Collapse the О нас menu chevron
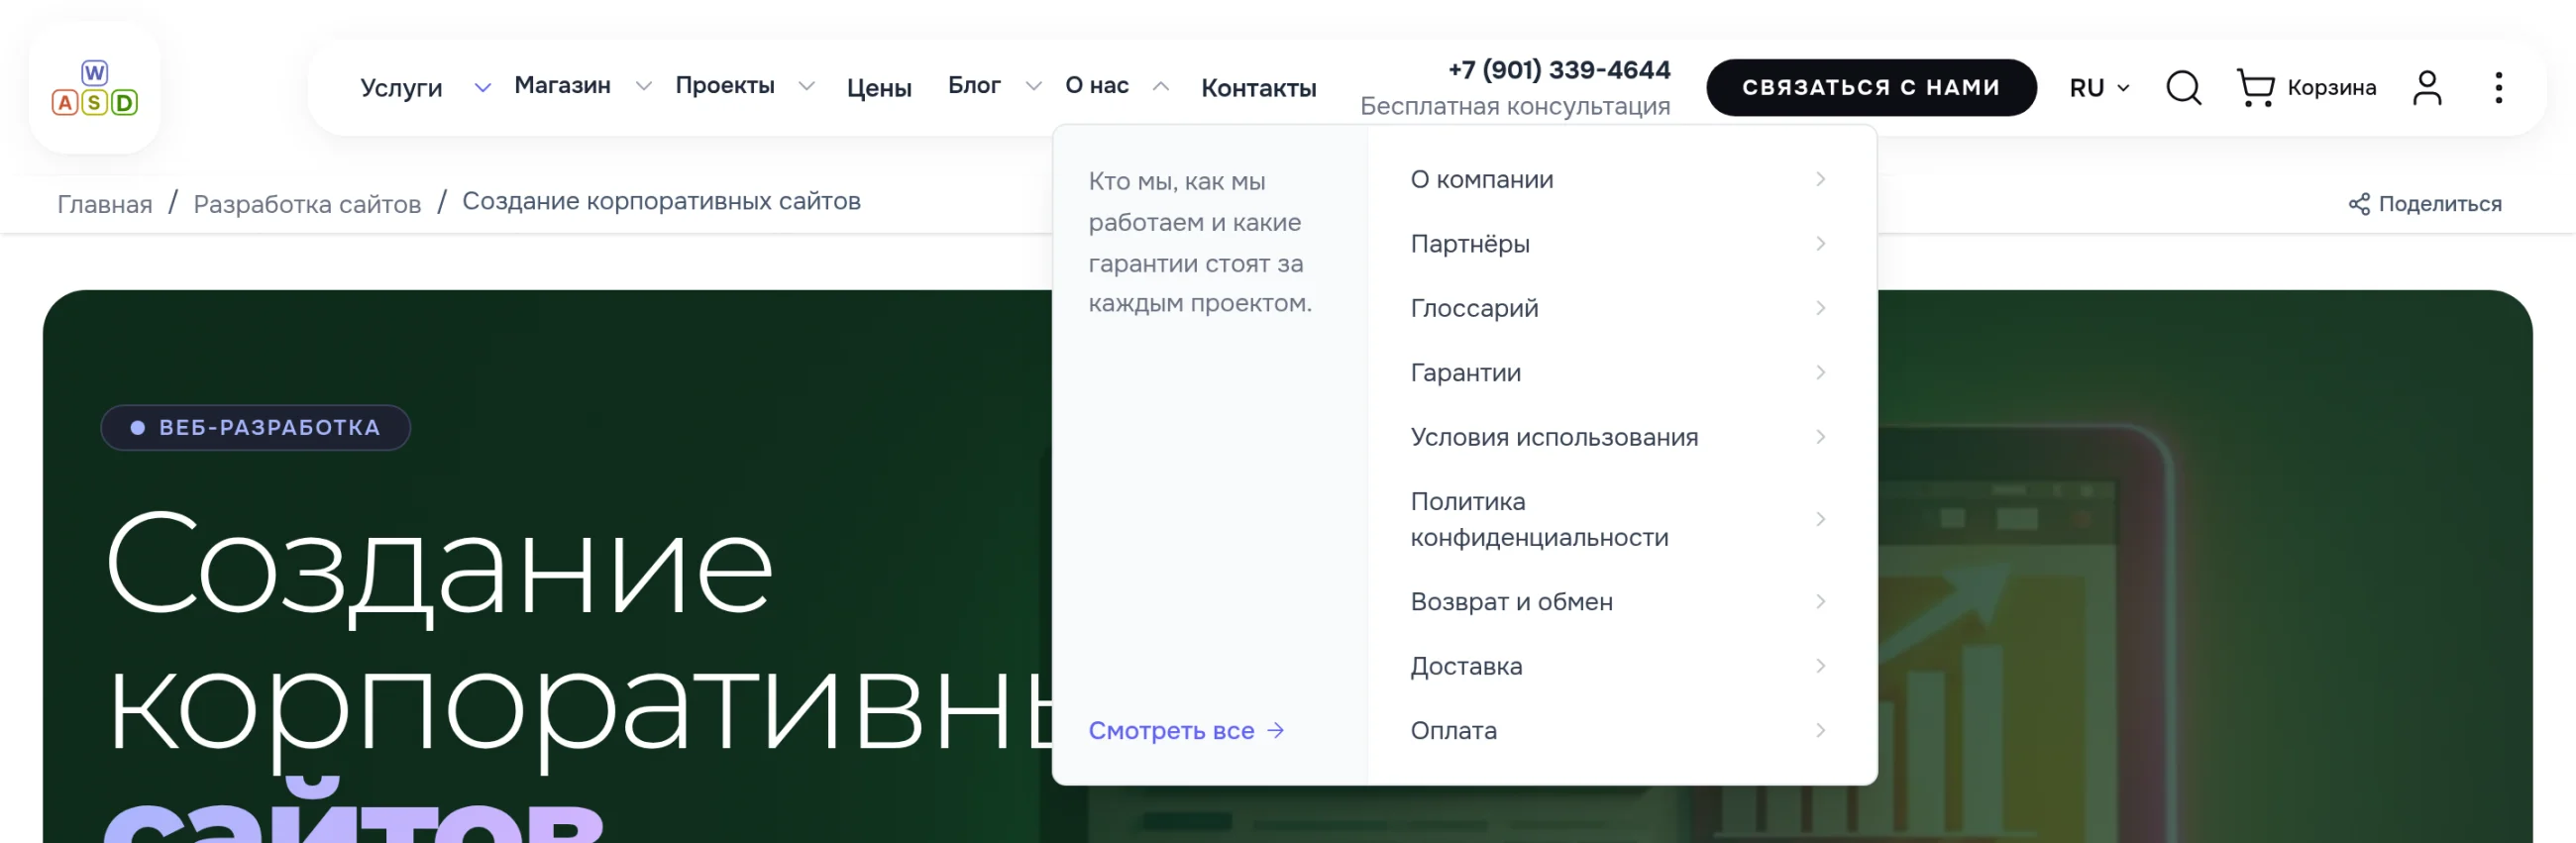Viewport: 2576px width, 843px height. (1160, 87)
